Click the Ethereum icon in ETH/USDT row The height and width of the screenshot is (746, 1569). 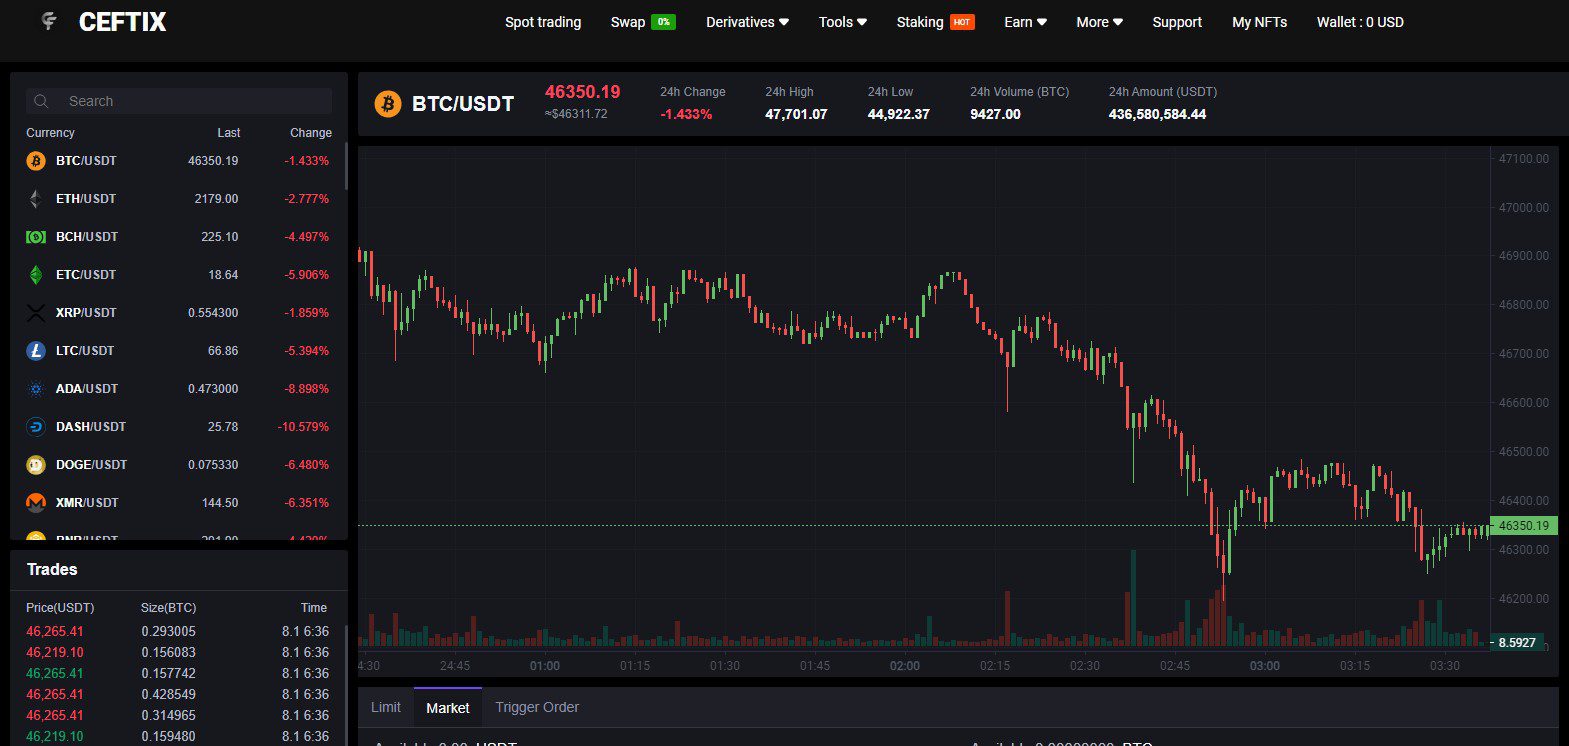point(36,199)
